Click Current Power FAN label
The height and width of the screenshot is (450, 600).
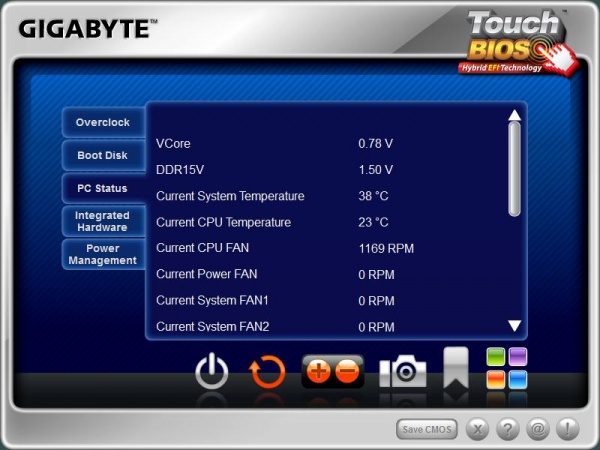click(207, 274)
